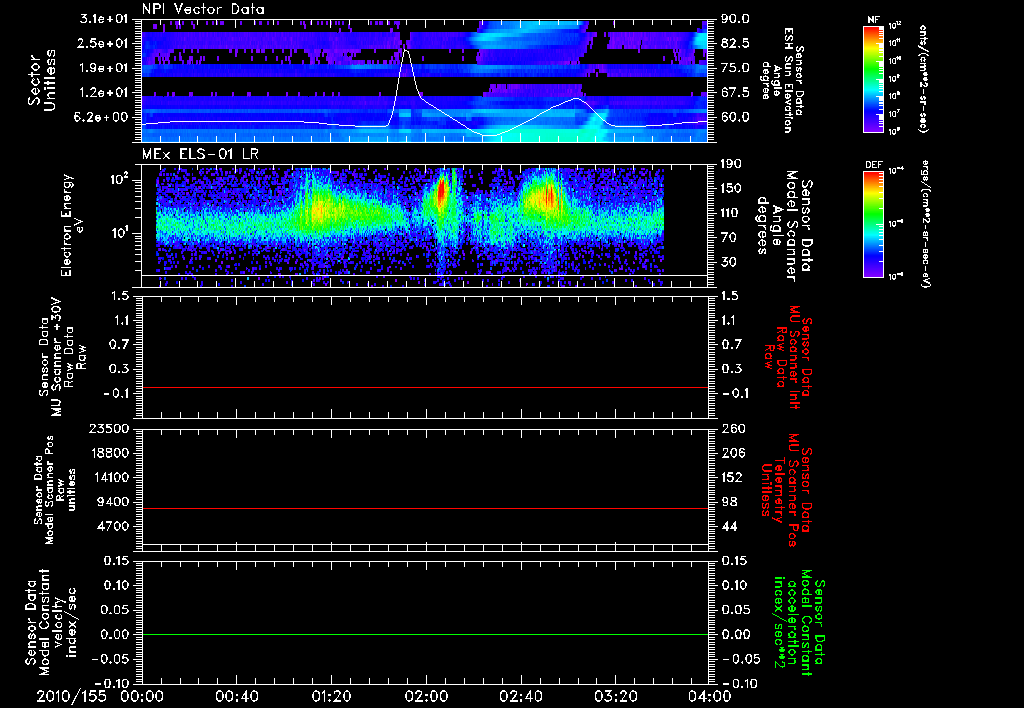Click the '67.5' sun elevation axis value
Viewport: 1024px width, 708px height.
(x=735, y=93)
